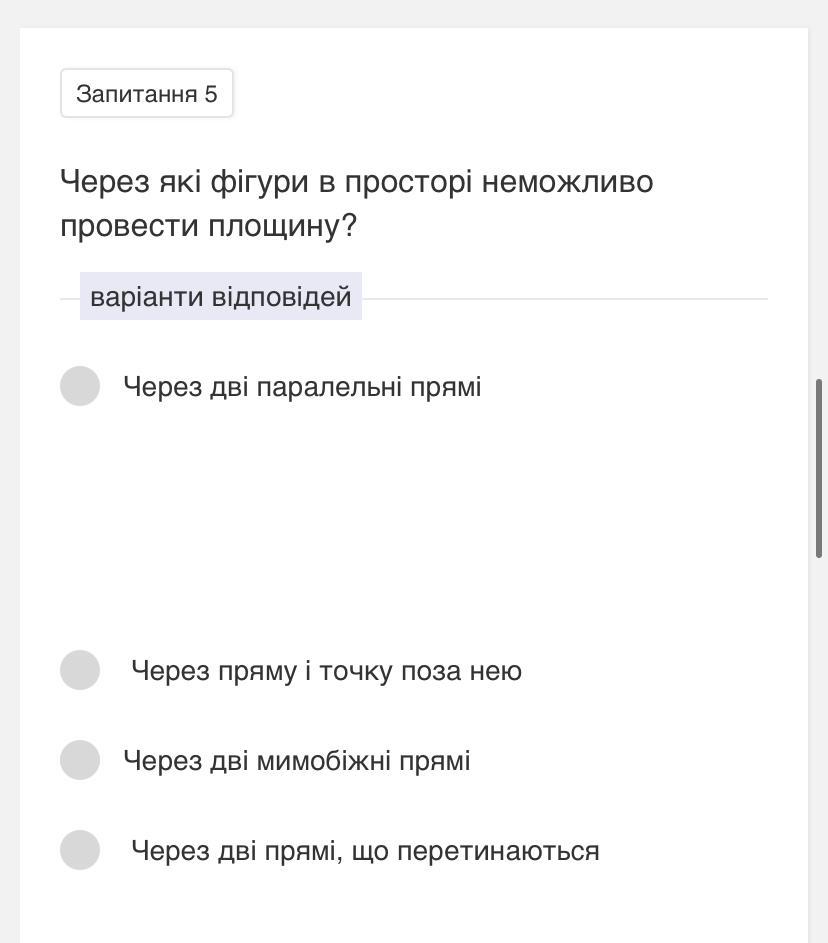The width and height of the screenshot is (828, 943).
Task: Click the vertical scrollbar thumb on the right
Action: [819, 468]
